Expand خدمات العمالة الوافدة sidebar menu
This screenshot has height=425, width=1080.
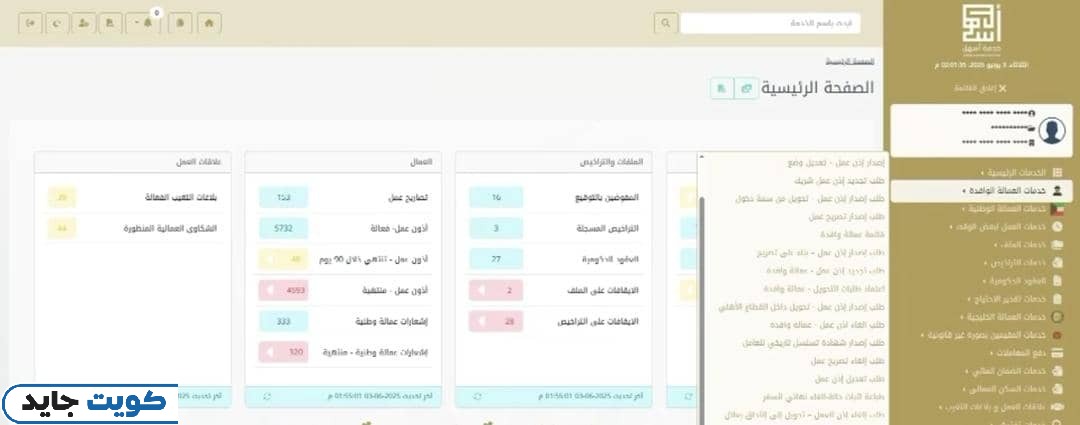click(1000, 190)
